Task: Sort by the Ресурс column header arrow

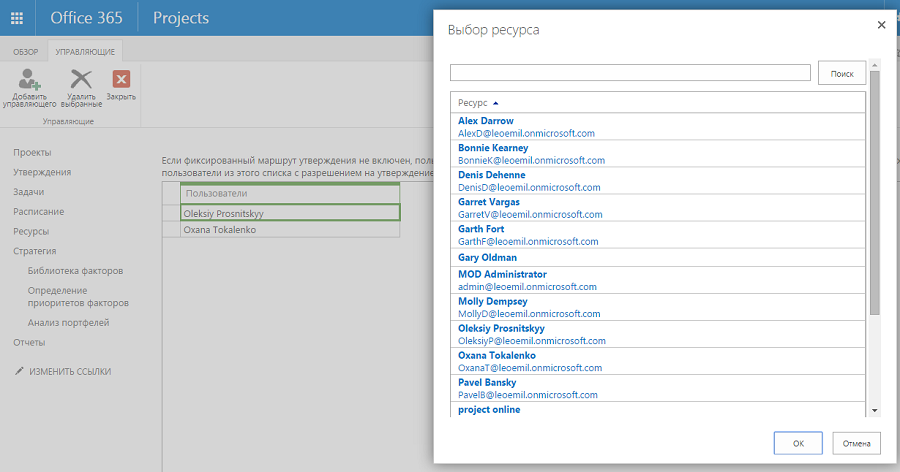Action: click(495, 103)
